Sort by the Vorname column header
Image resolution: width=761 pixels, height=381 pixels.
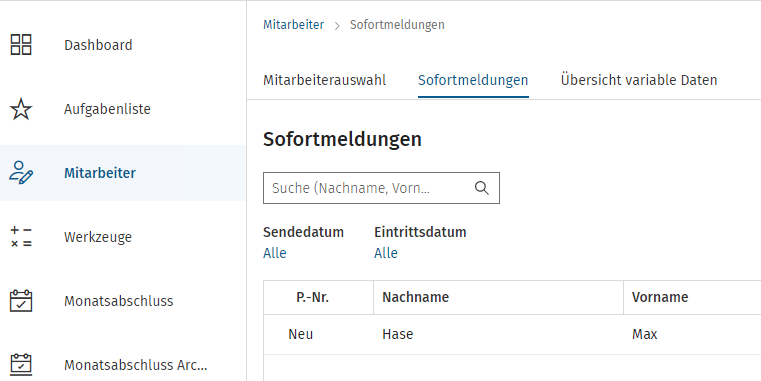pos(692,297)
